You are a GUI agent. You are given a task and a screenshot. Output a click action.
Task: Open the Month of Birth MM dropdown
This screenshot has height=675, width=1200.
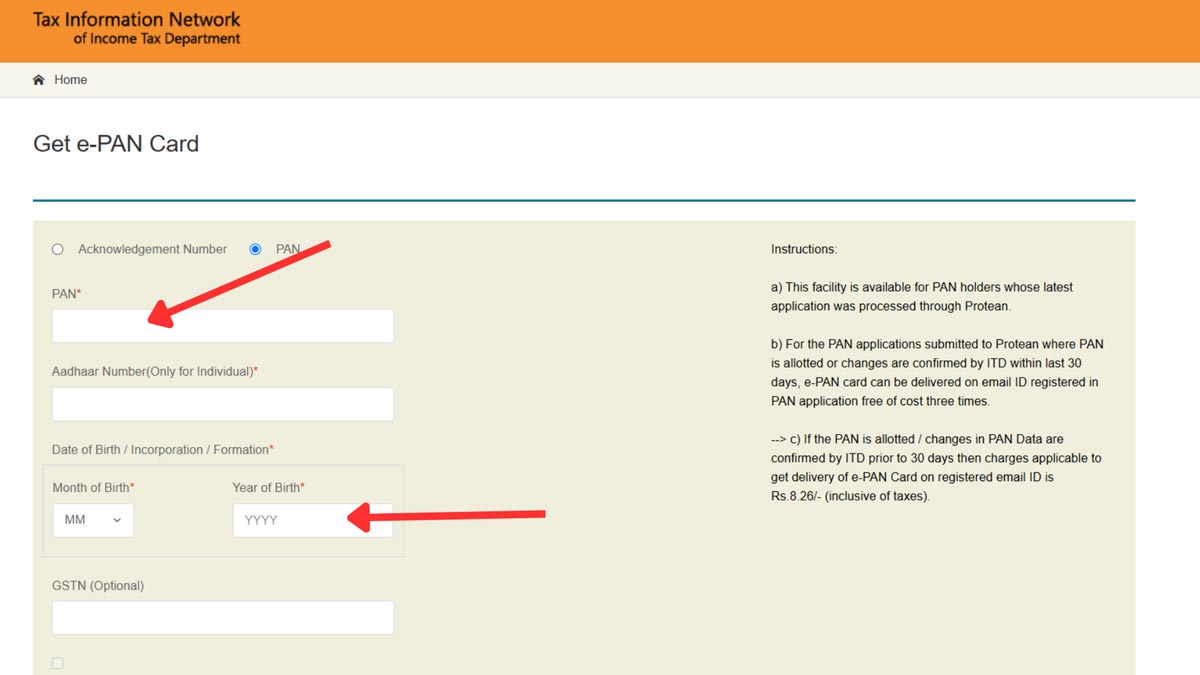click(x=92, y=520)
